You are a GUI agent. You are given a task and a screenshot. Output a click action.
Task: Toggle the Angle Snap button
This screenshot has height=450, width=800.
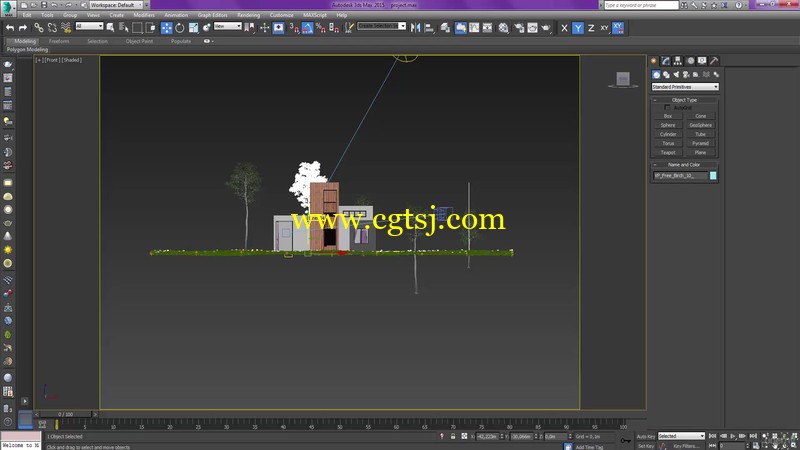(x=307, y=28)
